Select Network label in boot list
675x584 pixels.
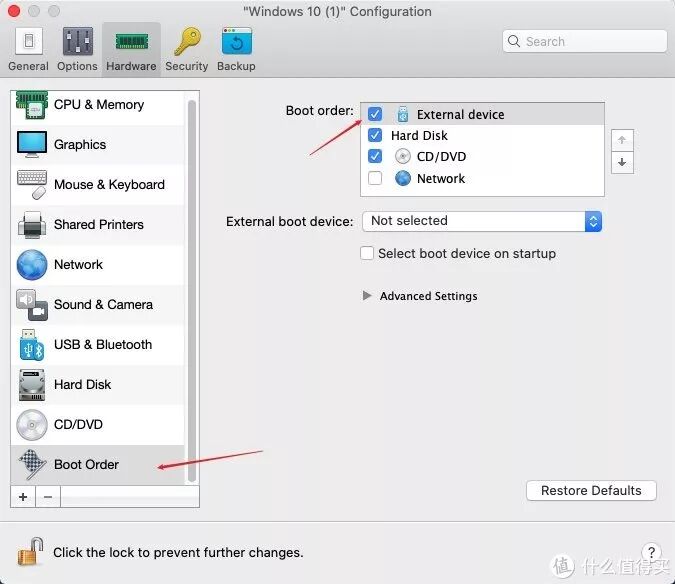click(x=441, y=179)
